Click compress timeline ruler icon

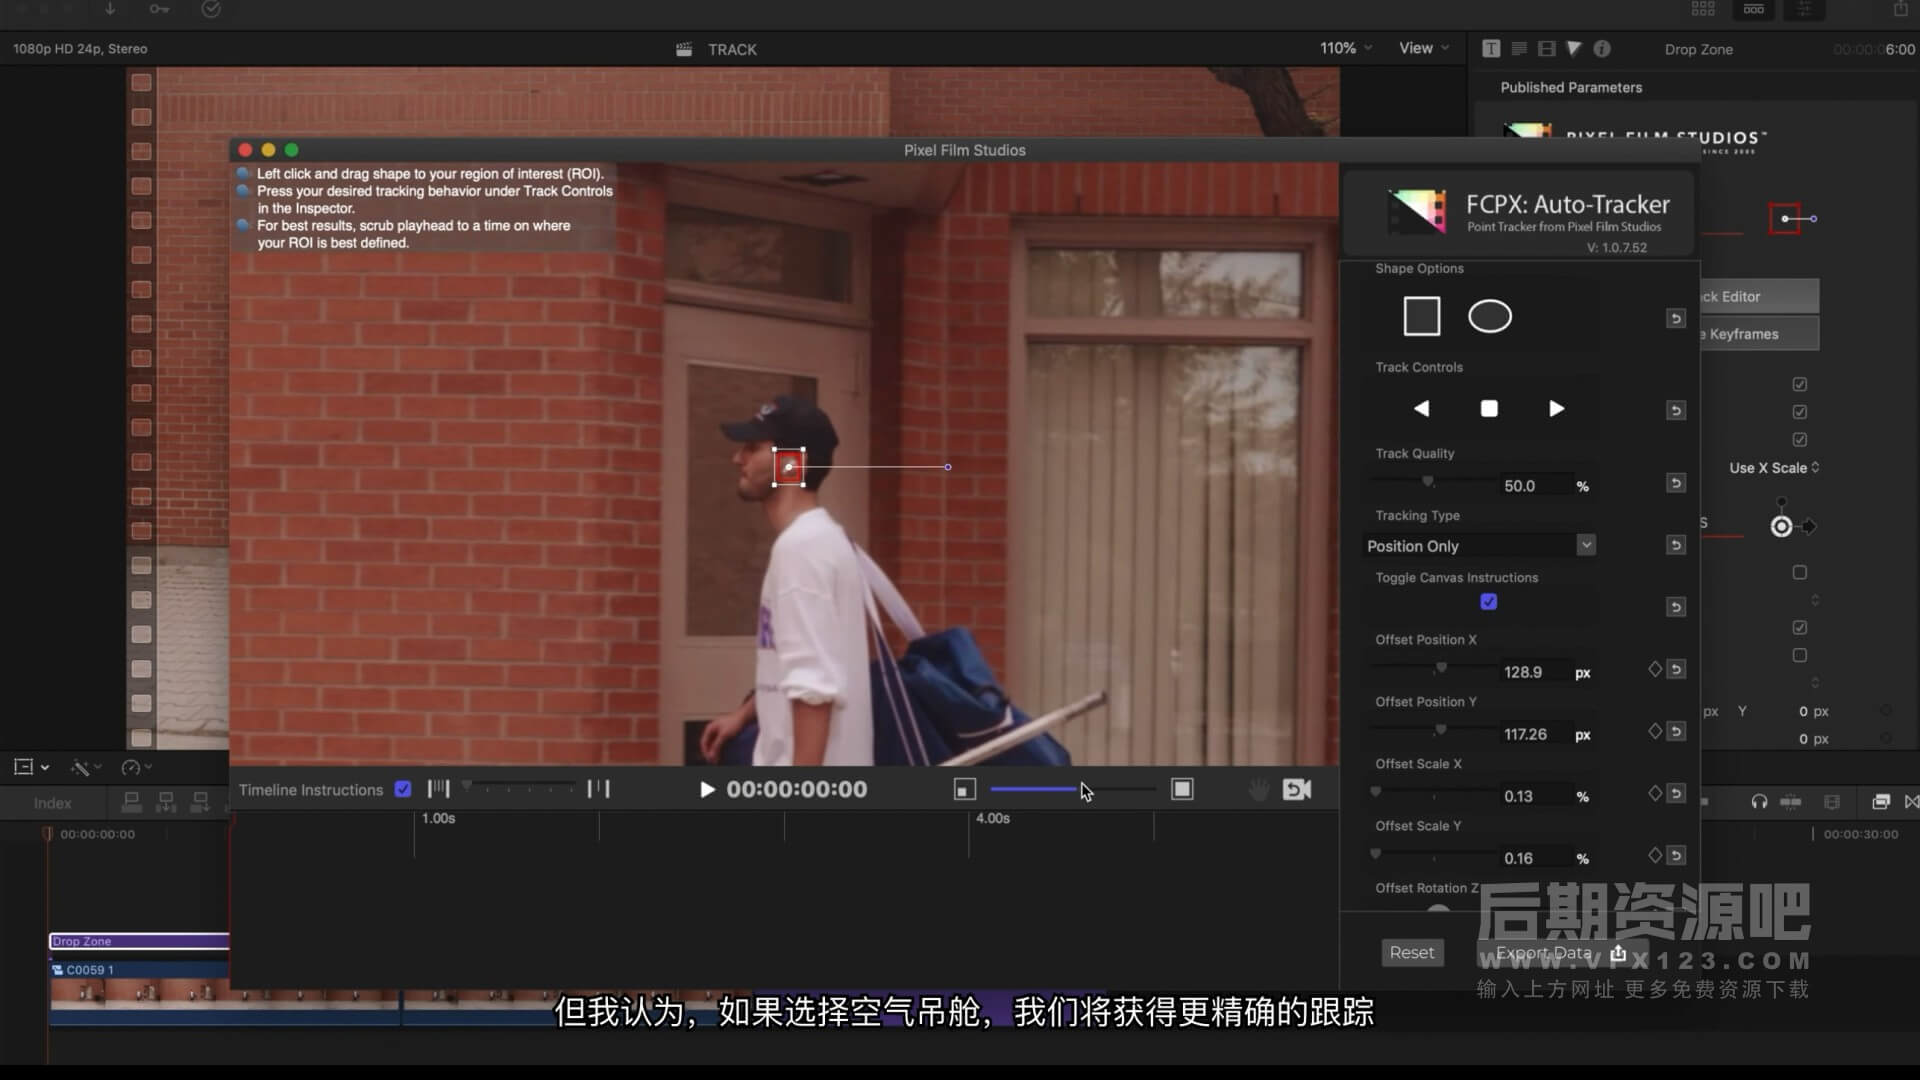coord(438,788)
